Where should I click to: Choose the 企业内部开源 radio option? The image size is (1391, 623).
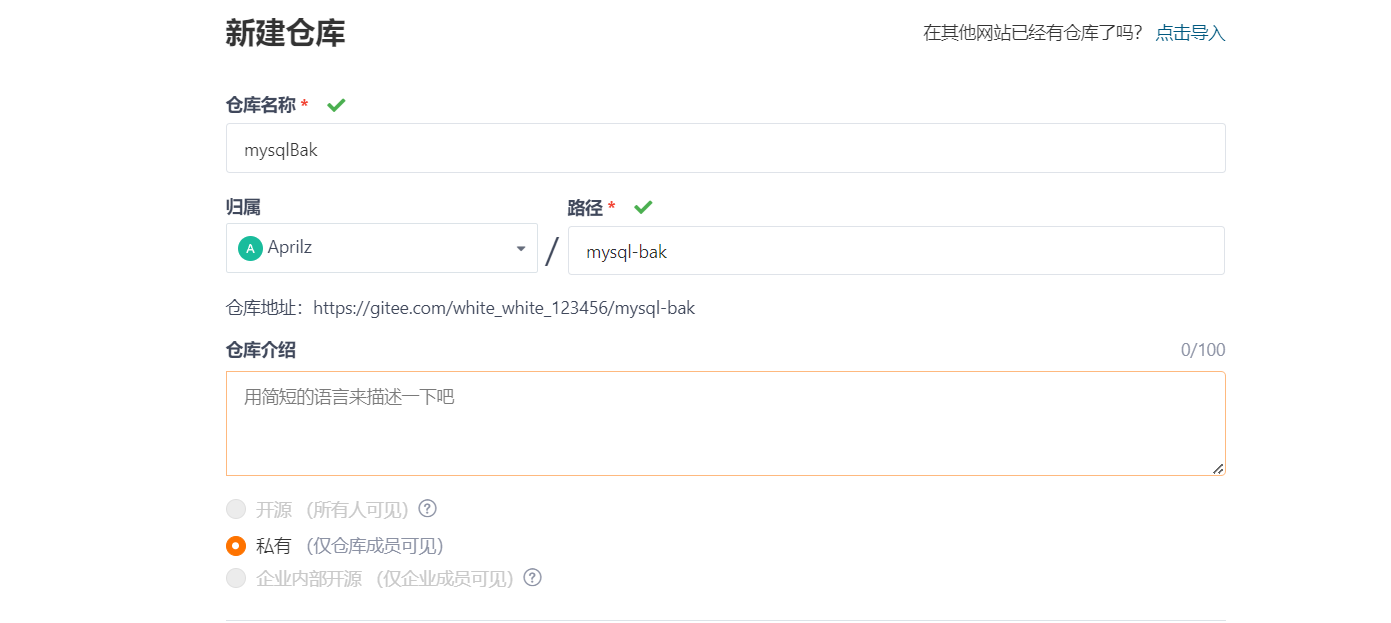click(236, 578)
